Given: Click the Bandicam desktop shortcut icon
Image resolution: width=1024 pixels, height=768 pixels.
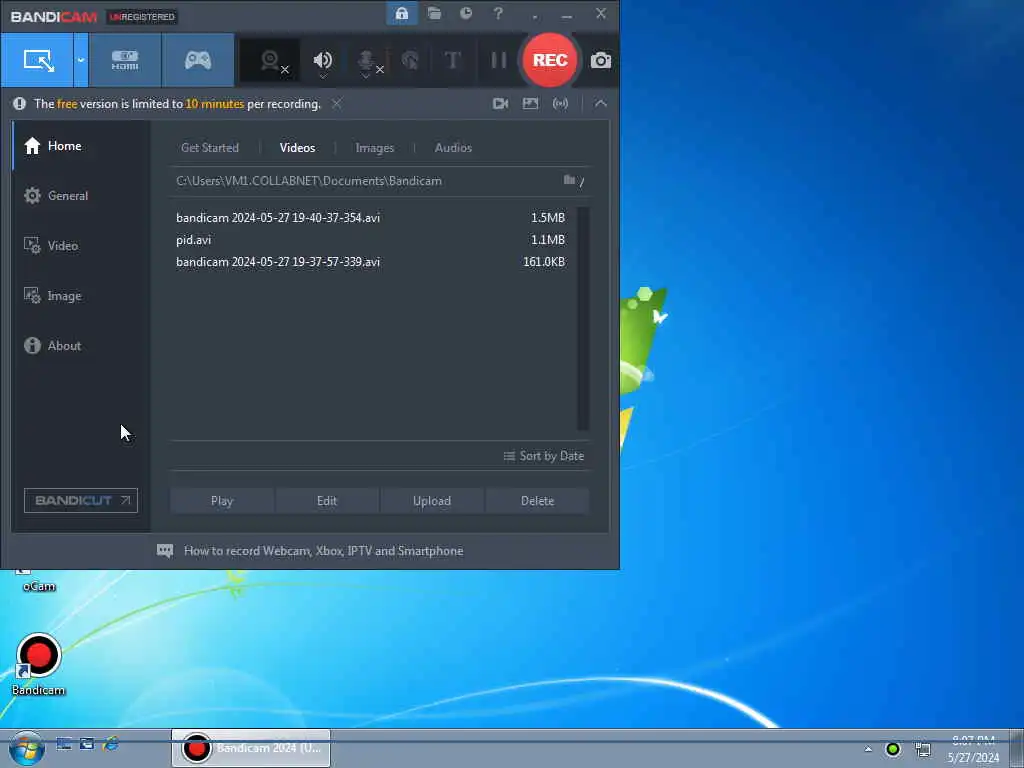Looking at the screenshot, I should pyautogui.click(x=39, y=656).
